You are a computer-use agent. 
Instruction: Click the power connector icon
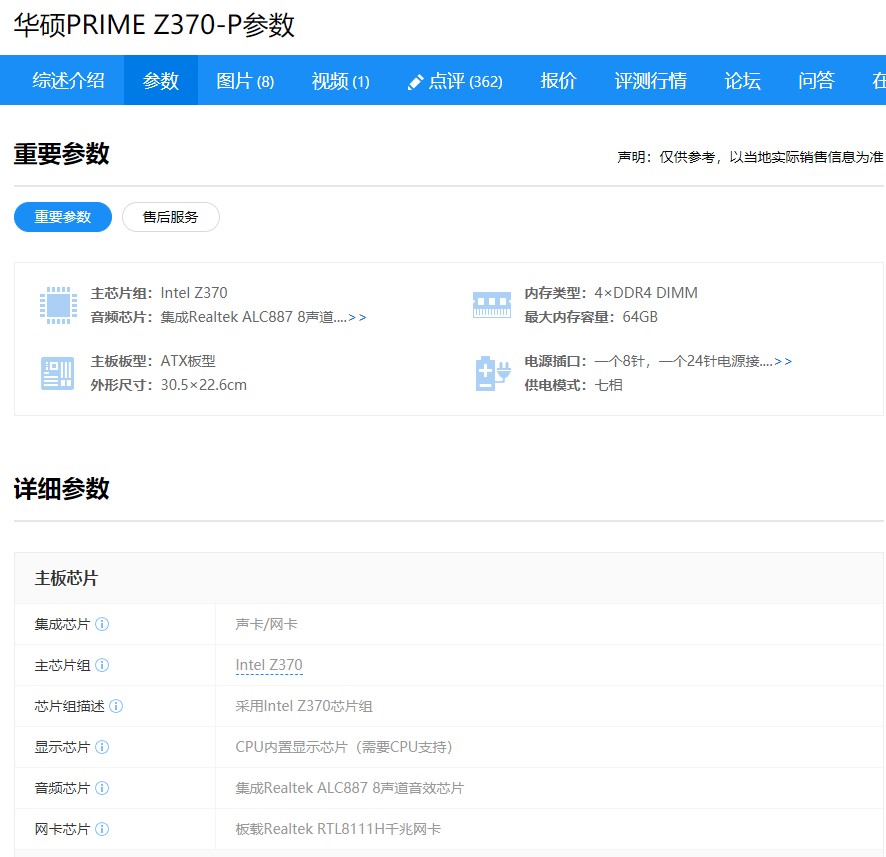coord(493,373)
